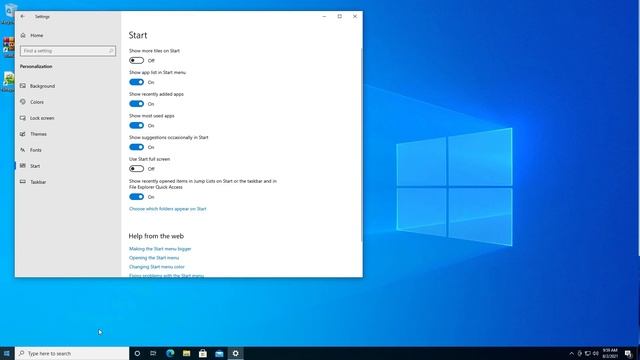Open Microsoft Store from the taskbar
This screenshot has width=640, height=360.
(203, 353)
